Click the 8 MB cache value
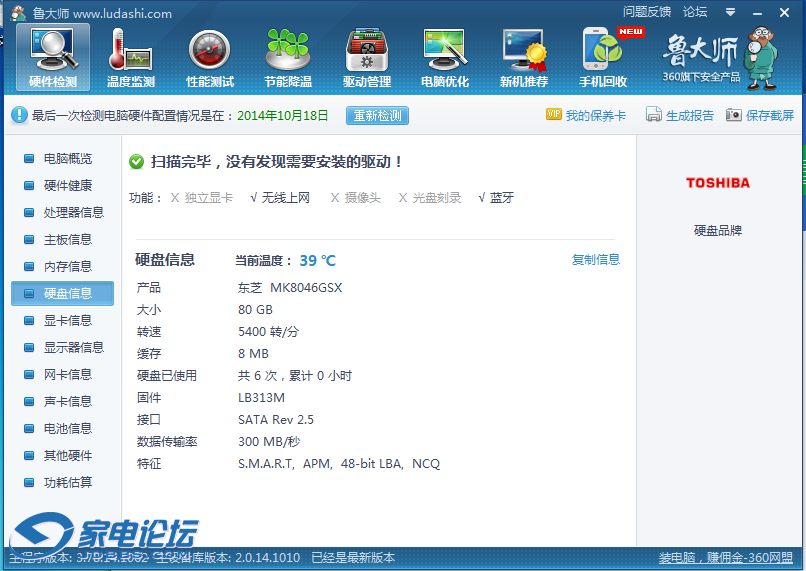Image resolution: width=806 pixels, height=571 pixels. pyautogui.click(x=253, y=354)
